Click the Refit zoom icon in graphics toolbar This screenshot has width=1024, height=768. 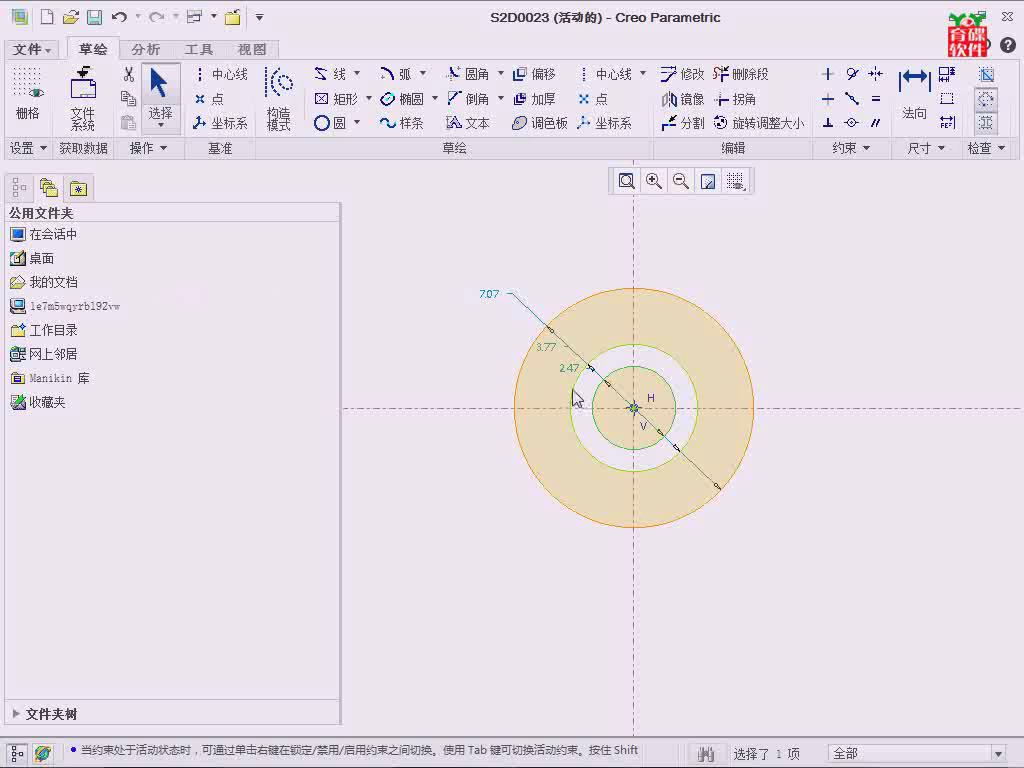(x=626, y=181)
